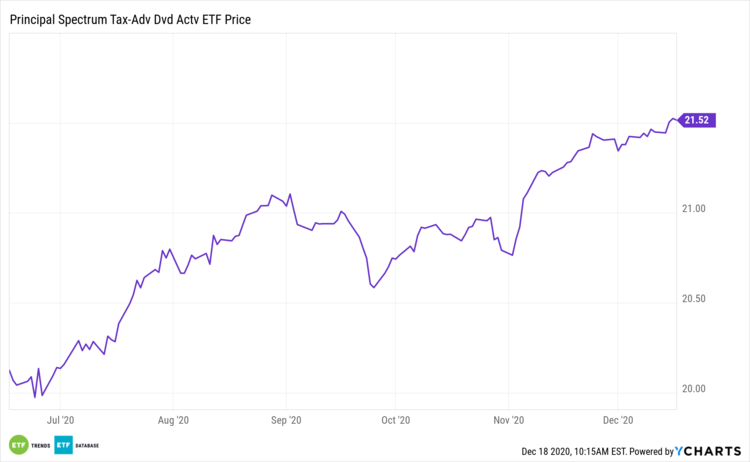Click the blue ETF Database logo
Screen dimensions: 750x462
61,445
